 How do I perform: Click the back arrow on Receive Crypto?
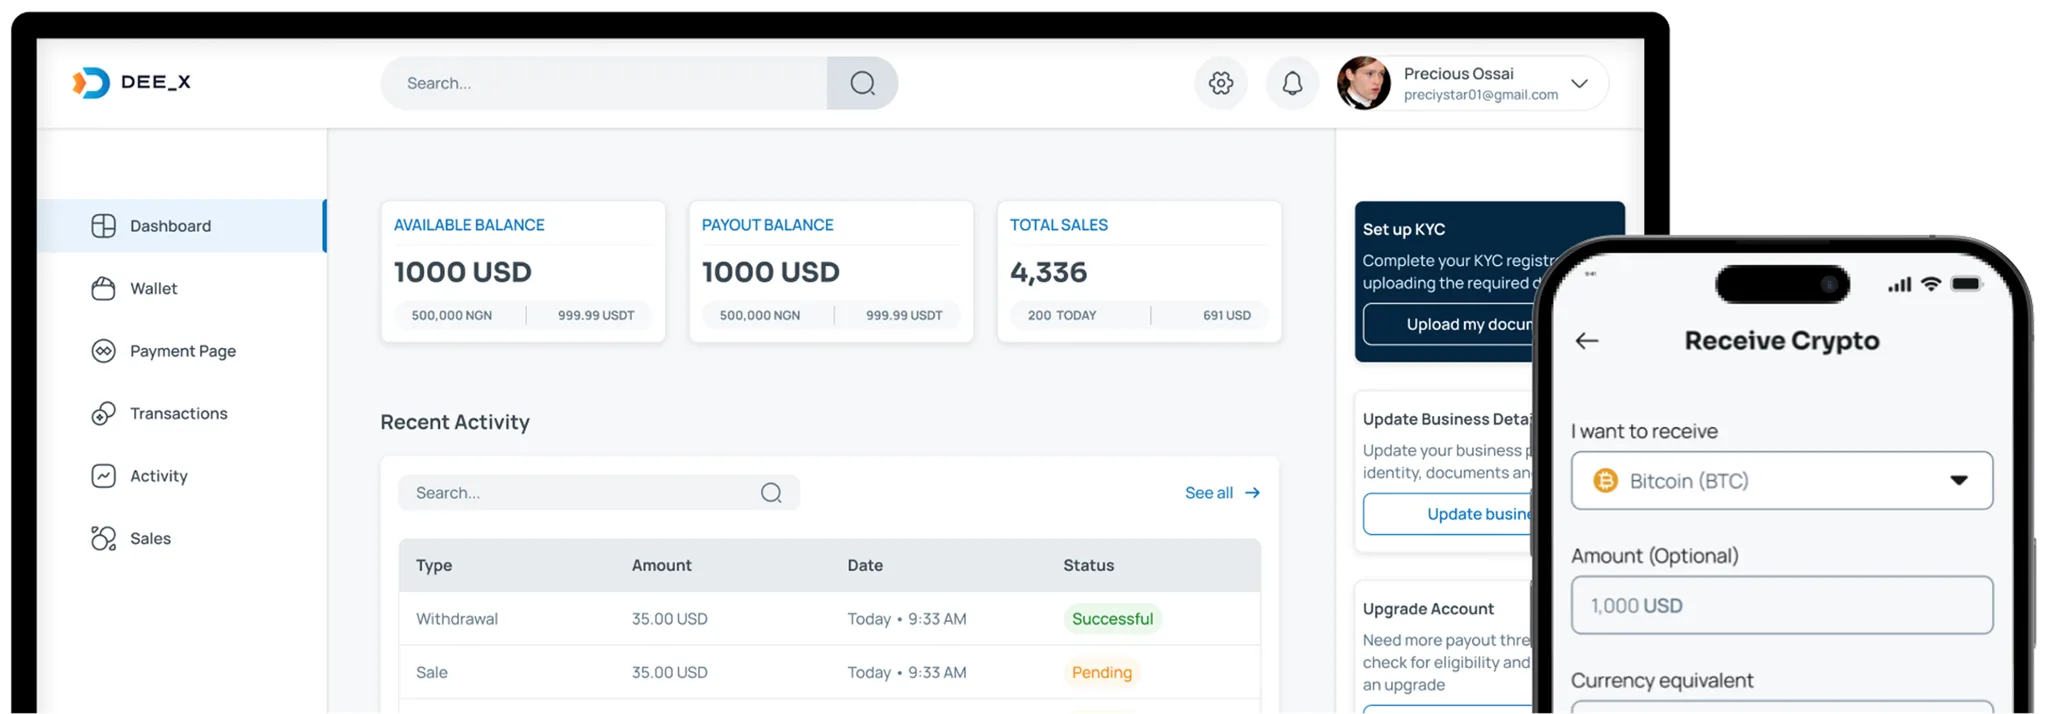[x=1587, y=341]
